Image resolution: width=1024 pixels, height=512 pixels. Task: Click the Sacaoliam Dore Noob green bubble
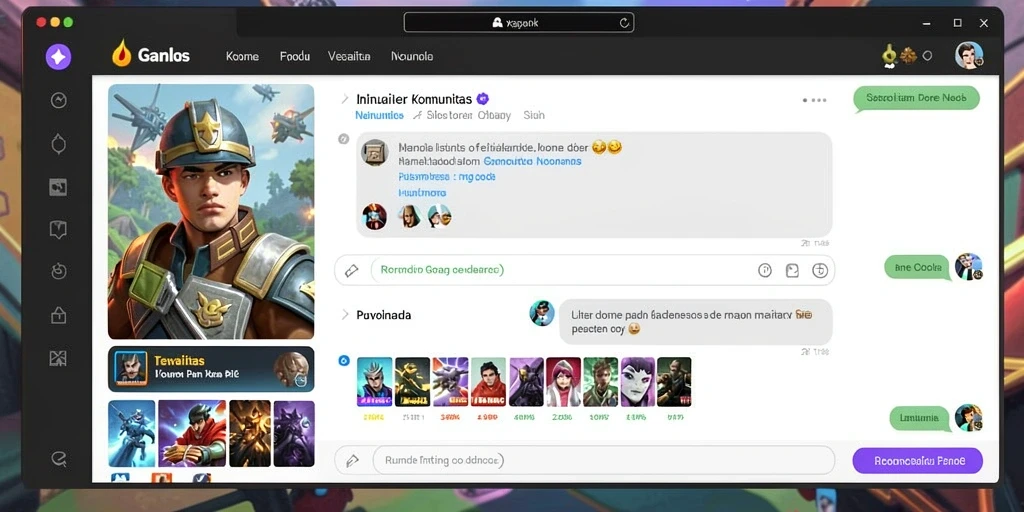pos(917,99)
